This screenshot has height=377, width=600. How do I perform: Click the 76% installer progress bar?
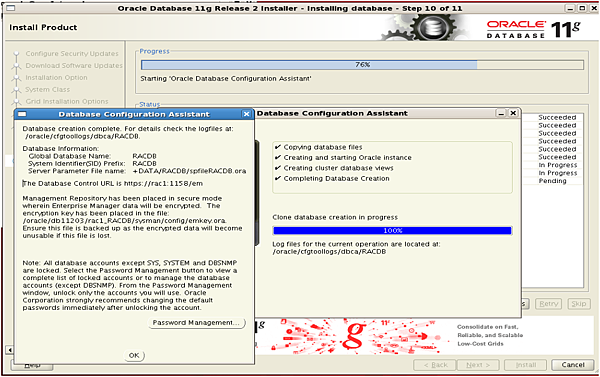pos(362,65)
